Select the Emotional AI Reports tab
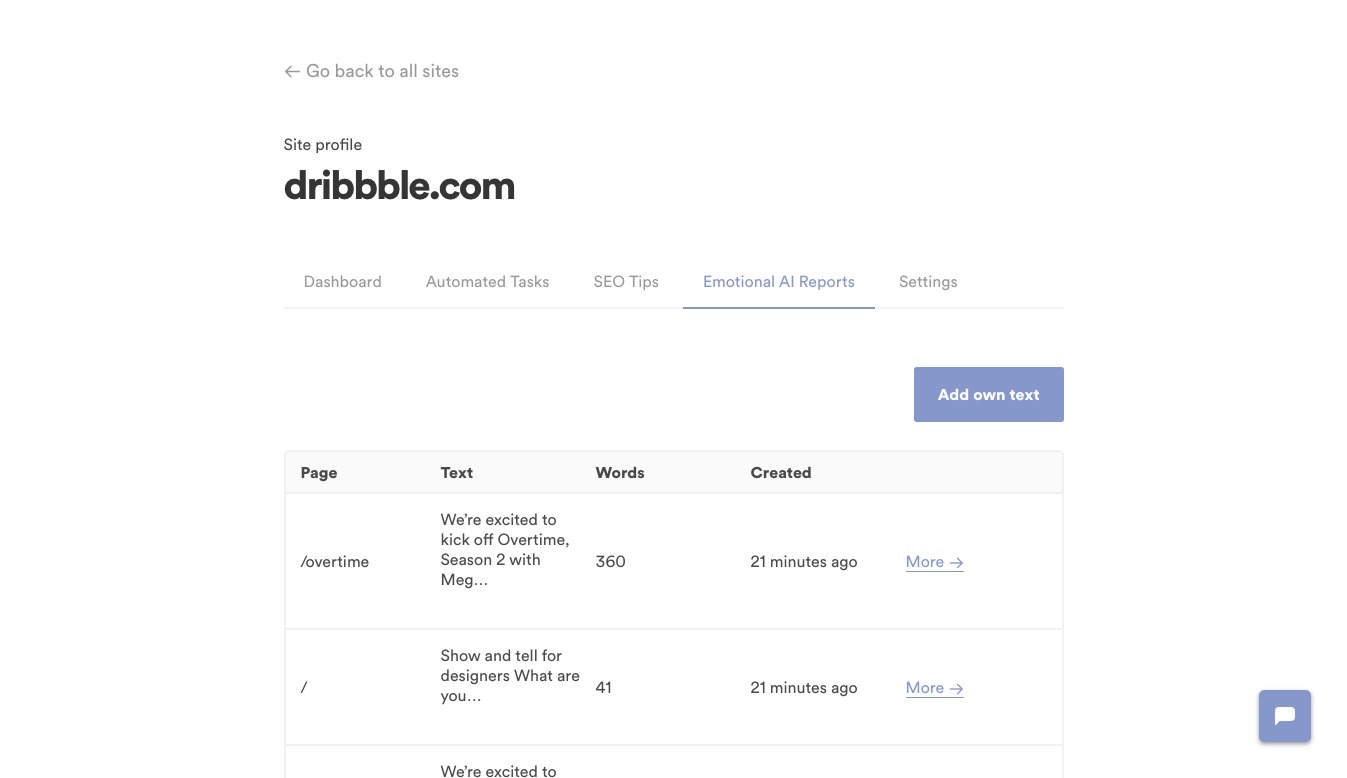 point(779,282)
